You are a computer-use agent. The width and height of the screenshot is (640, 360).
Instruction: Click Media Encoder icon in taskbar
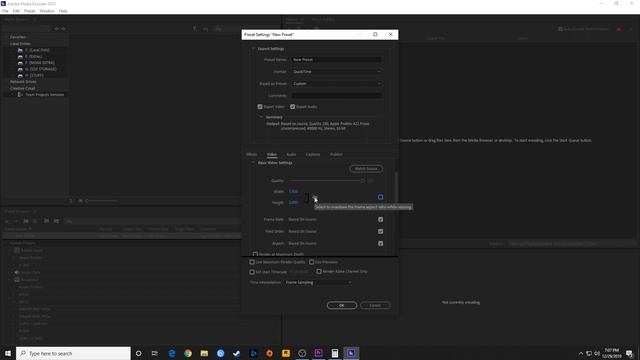(351, 353)
